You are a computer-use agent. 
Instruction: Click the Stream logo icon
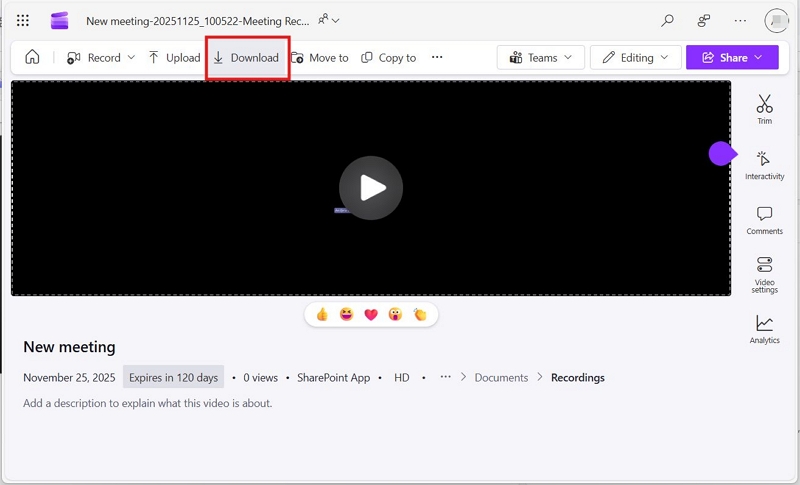click(x=59, y=21)
